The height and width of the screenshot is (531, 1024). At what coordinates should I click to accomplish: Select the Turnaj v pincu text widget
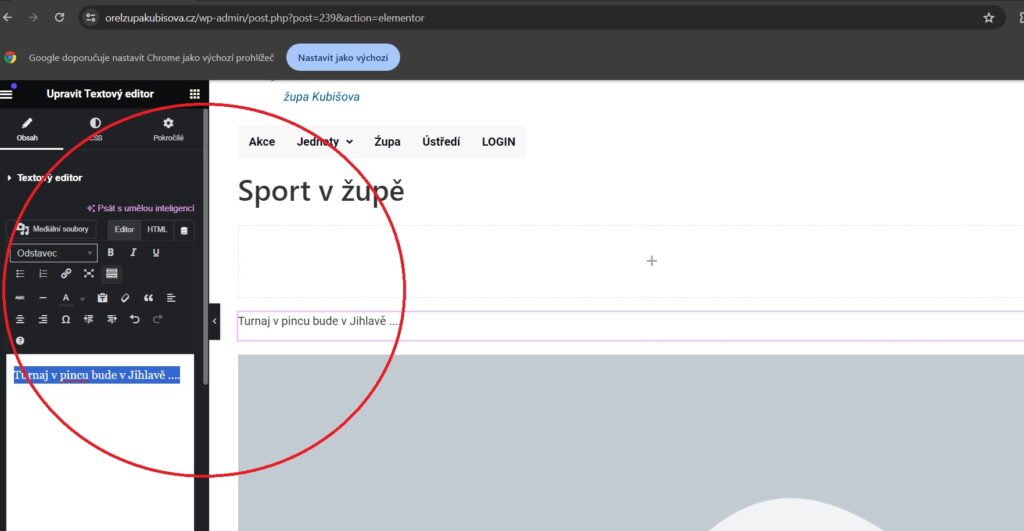[630, 325]
